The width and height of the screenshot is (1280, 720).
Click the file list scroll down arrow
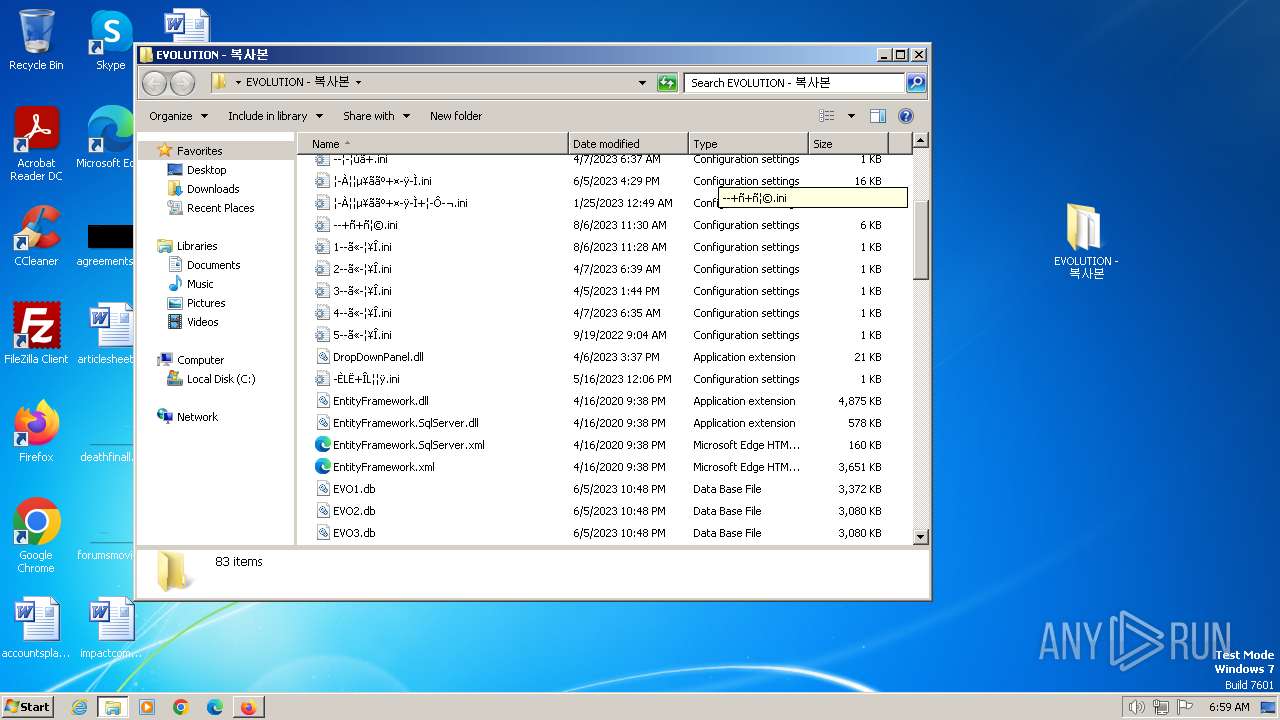coord(921,537)
